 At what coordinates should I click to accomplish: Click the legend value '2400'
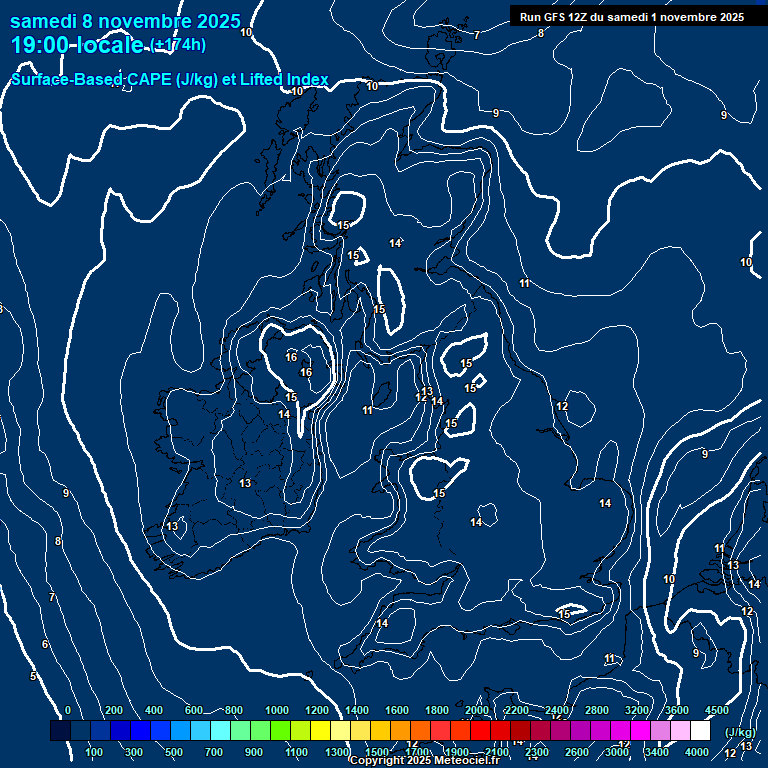[557, 710]
